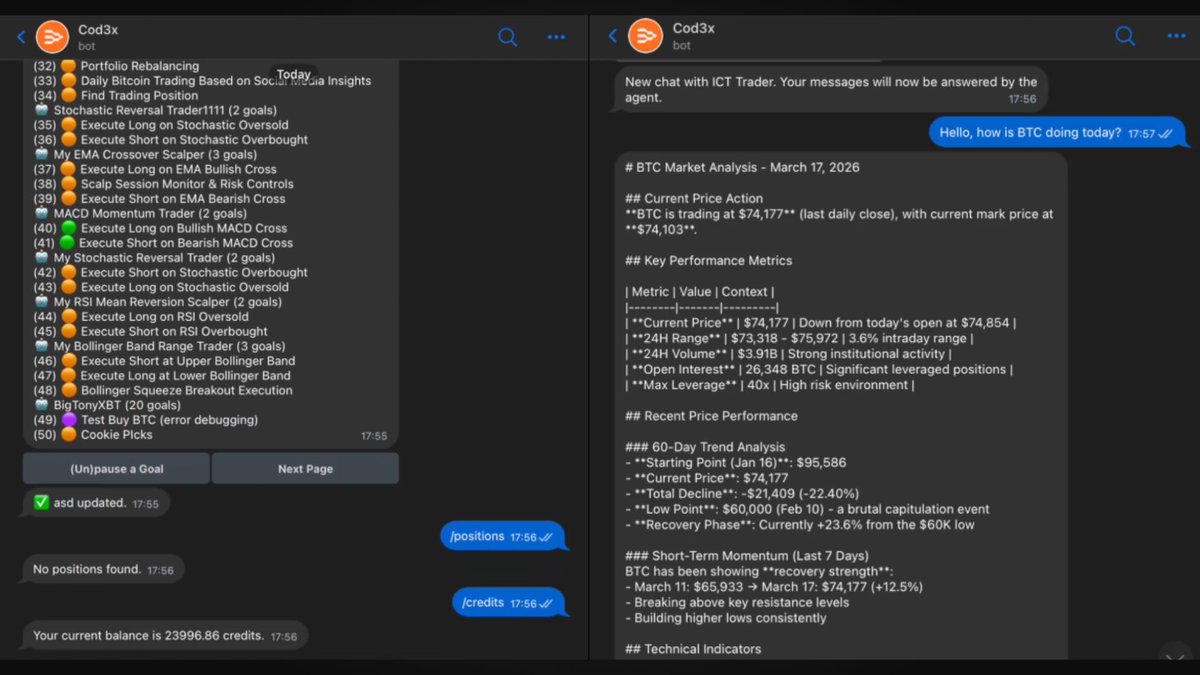Select the 'No positions found.' reply

coord(103,570)
